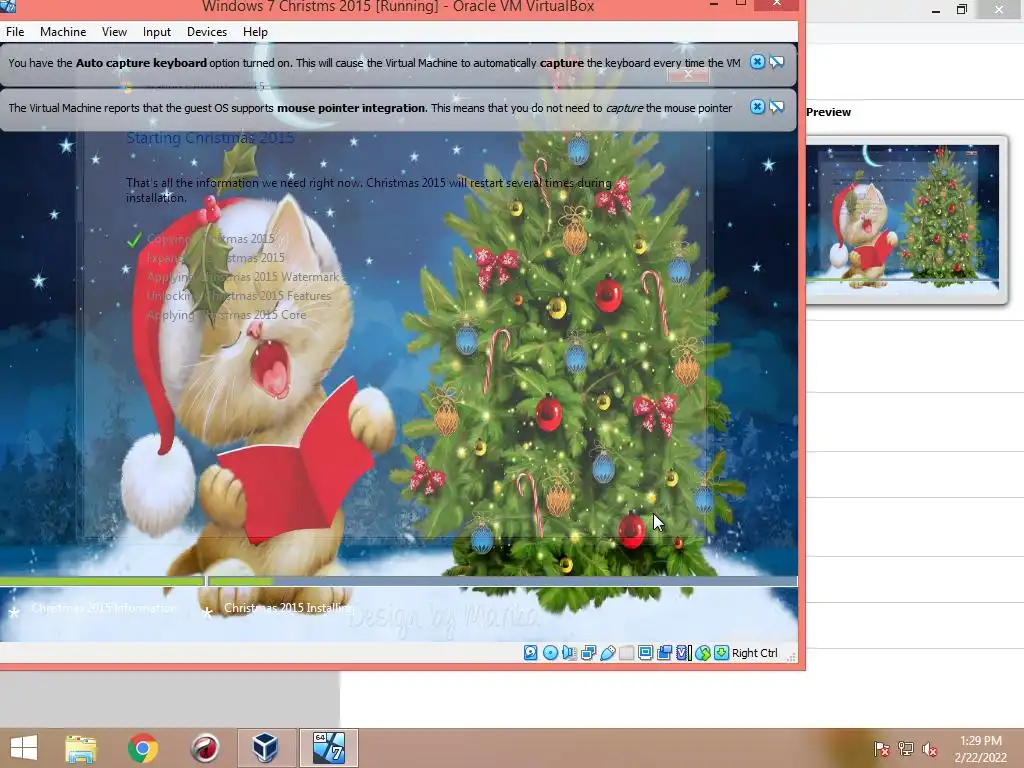Launch Google Chrome from the taskbar
The height and width of the screenshot is (768, 1024).
click(143, 748)
